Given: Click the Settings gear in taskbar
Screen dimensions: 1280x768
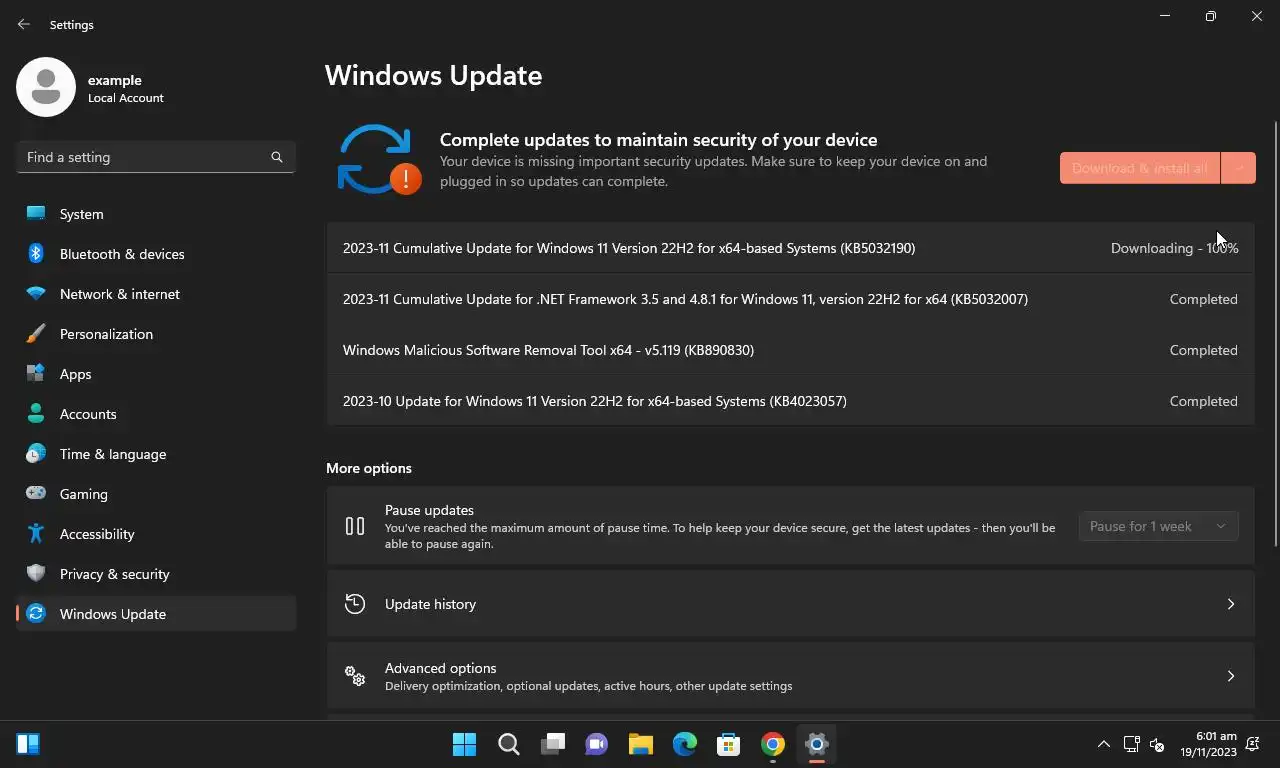Looking at the screenshot, I should click(817, 744).
